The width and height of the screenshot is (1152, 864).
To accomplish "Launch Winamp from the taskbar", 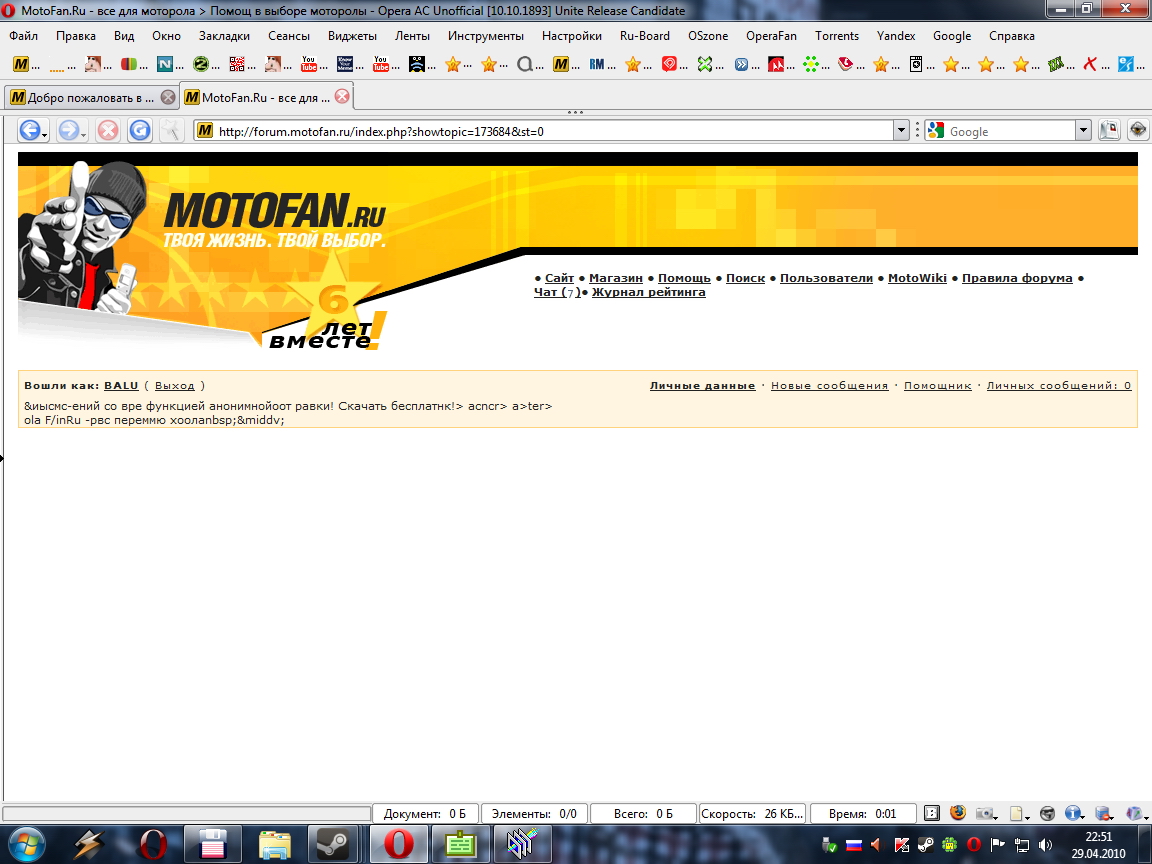I will coord(88,844).
